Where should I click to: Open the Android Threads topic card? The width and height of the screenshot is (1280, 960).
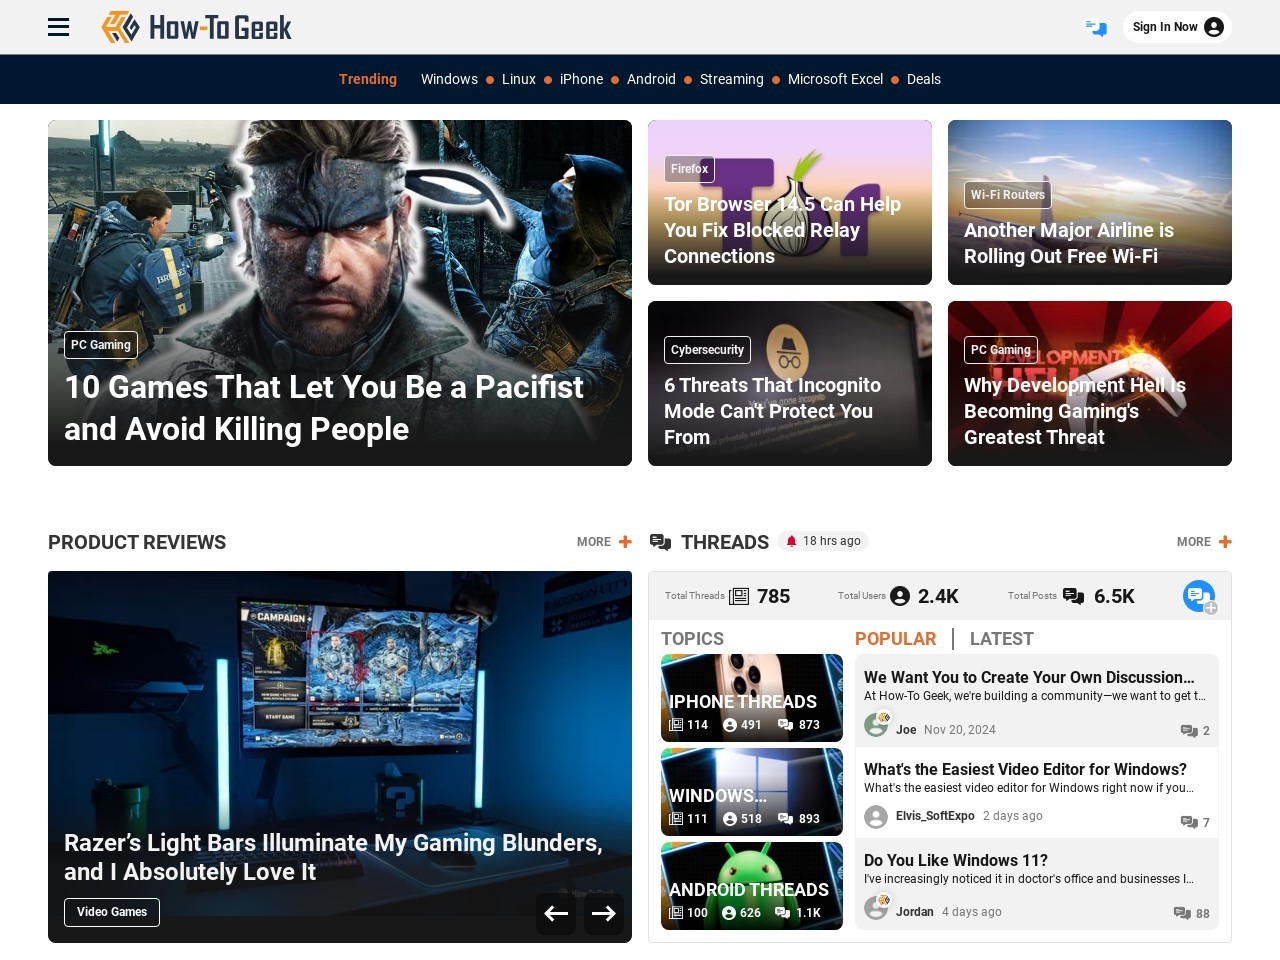pyautogui.click(x=752, y=886)
